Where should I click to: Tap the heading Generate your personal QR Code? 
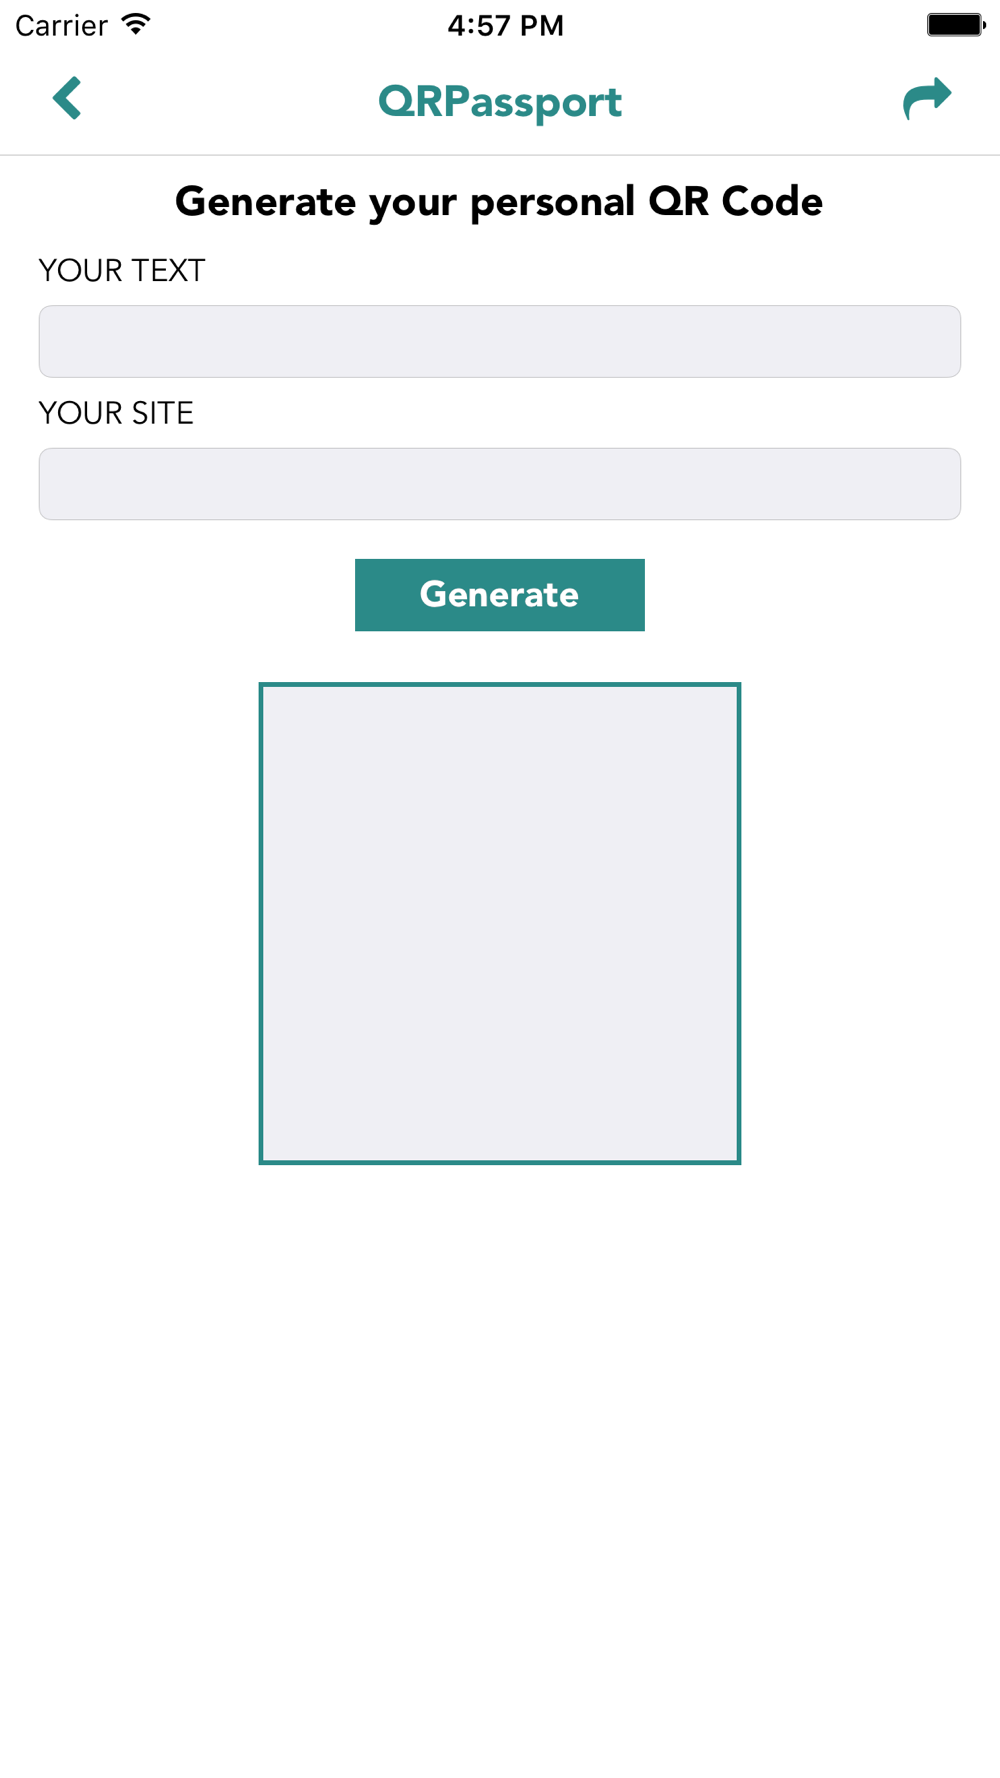pos(499,202)
